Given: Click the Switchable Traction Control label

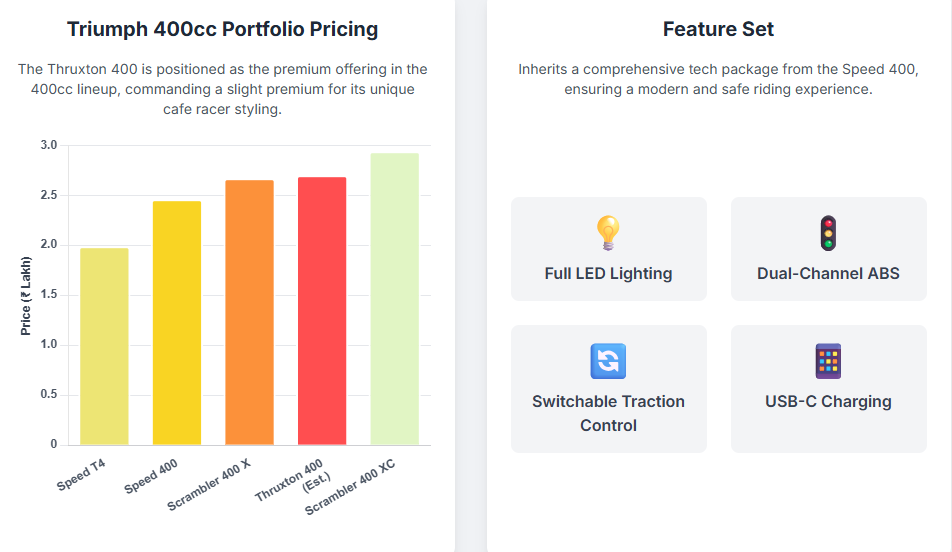Looking at the screenshot, I should [x=608, y=413].
